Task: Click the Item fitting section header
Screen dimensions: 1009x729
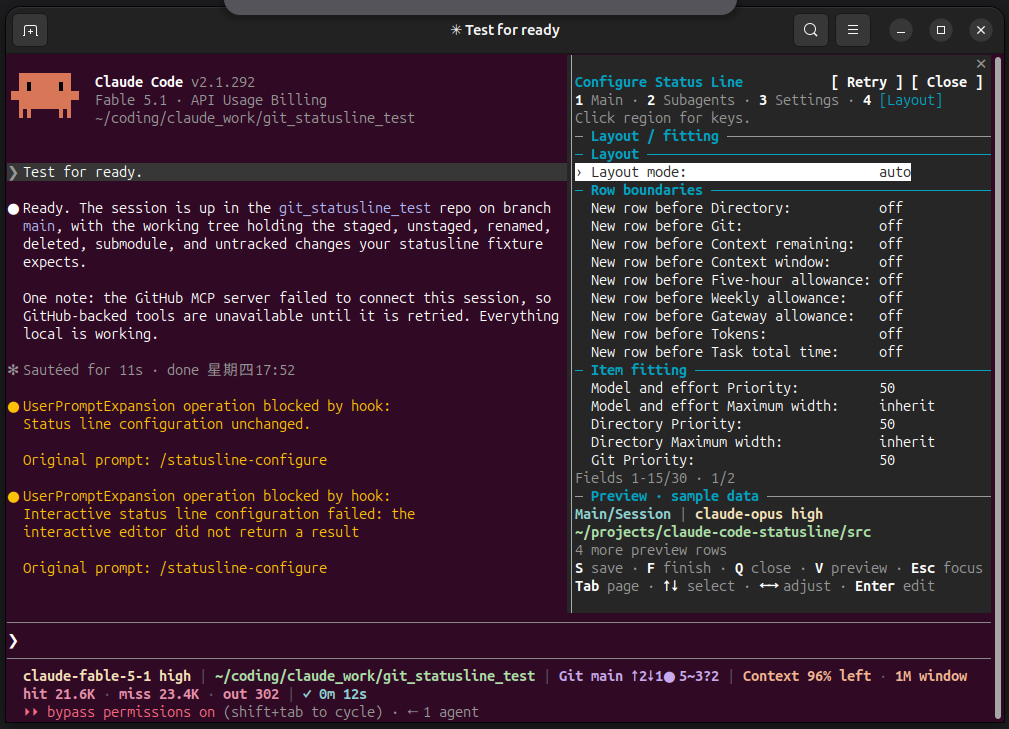Action: (639, 371)
